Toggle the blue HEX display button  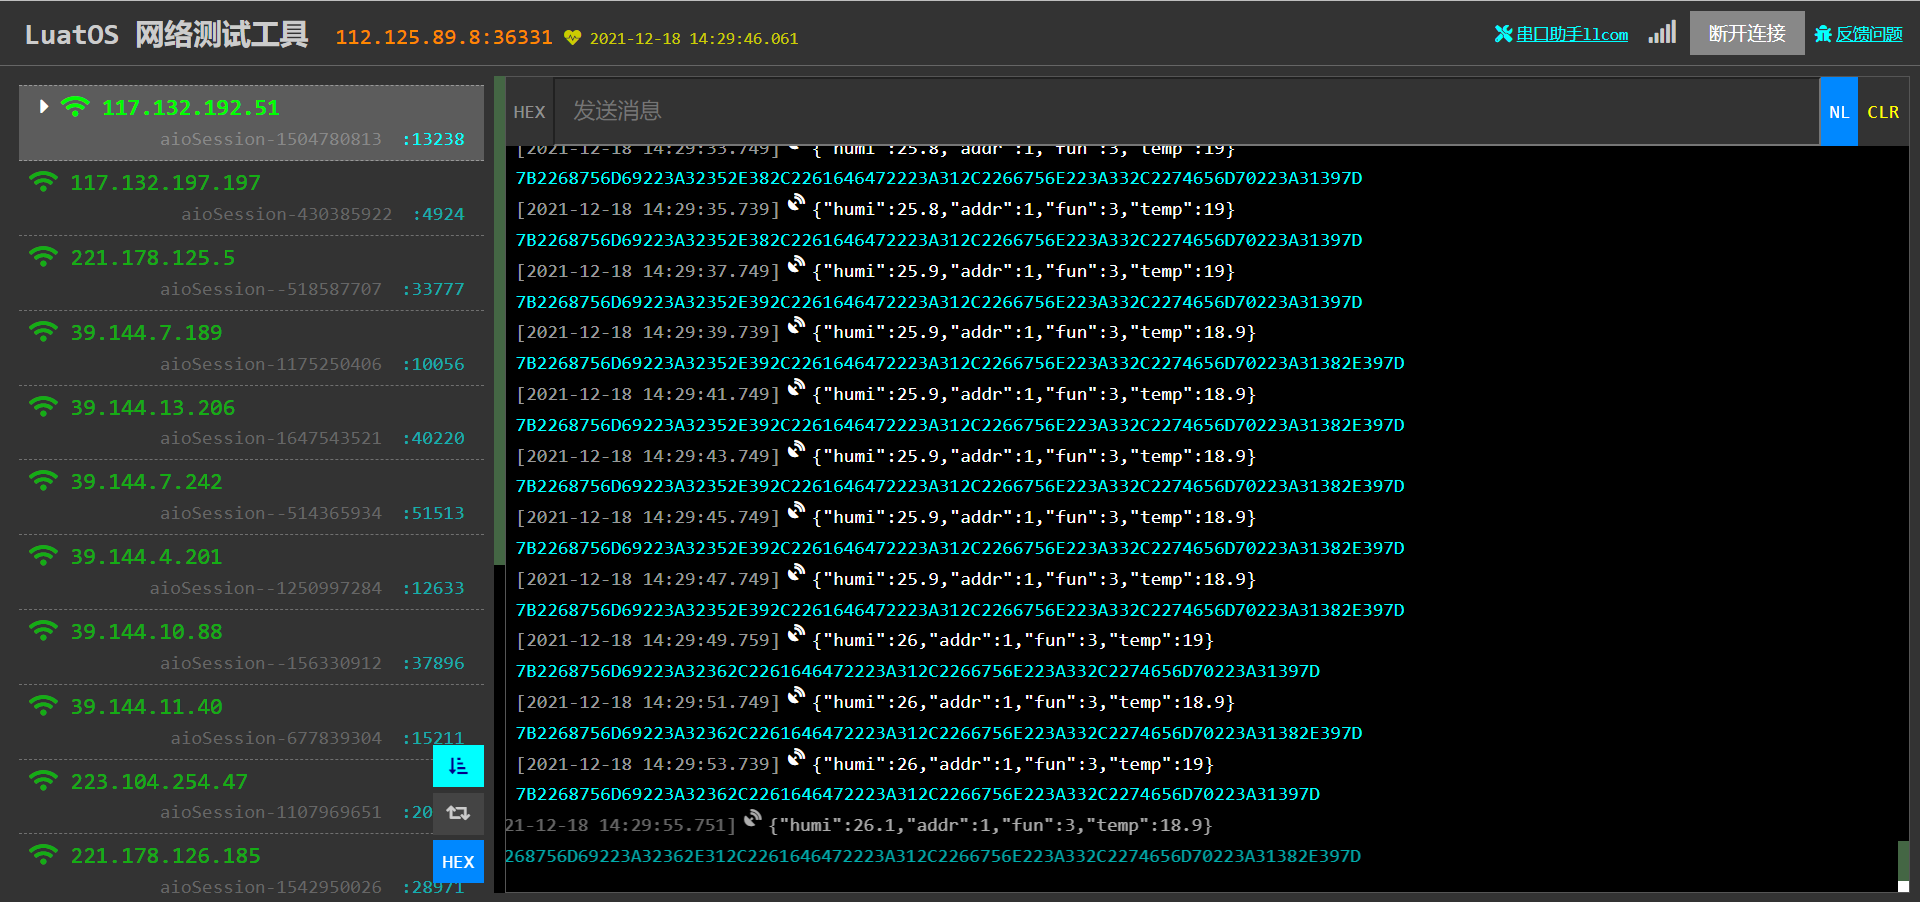[458, 861]
